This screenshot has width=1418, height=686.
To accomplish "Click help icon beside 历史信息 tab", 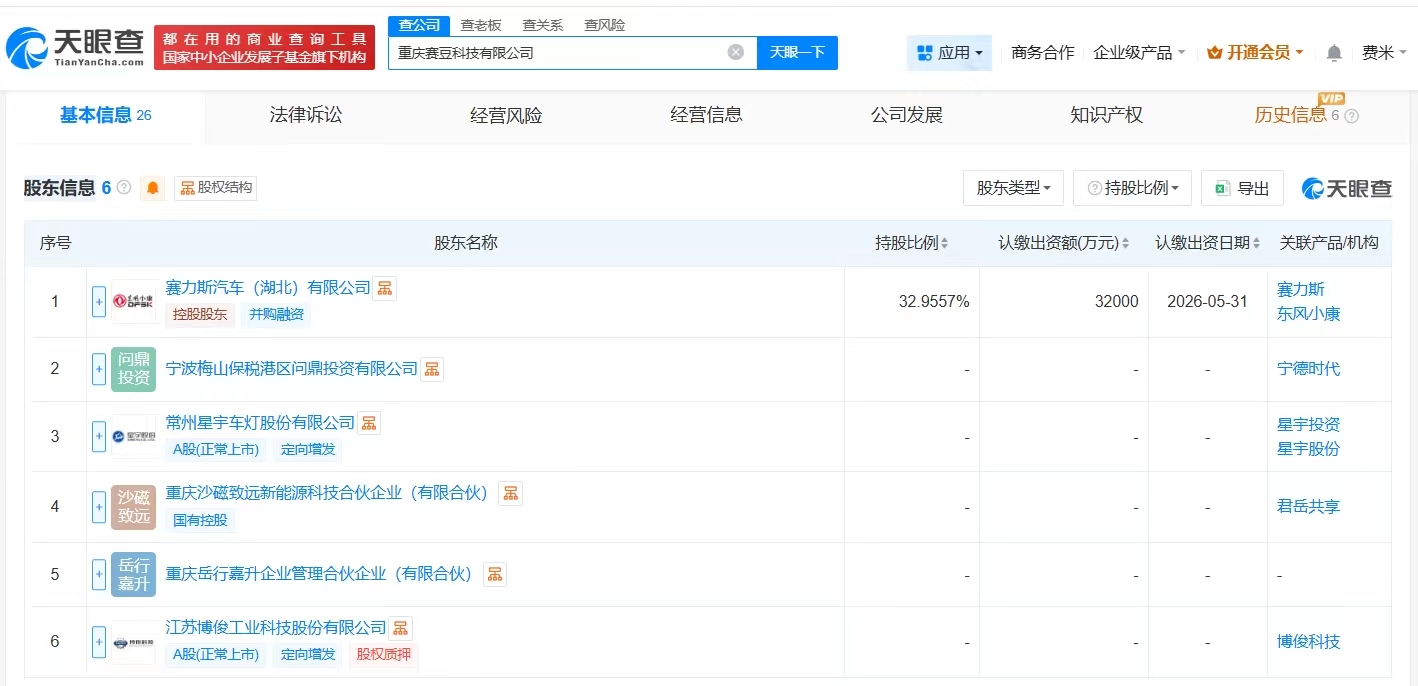I will click(x=1352, y=116).
